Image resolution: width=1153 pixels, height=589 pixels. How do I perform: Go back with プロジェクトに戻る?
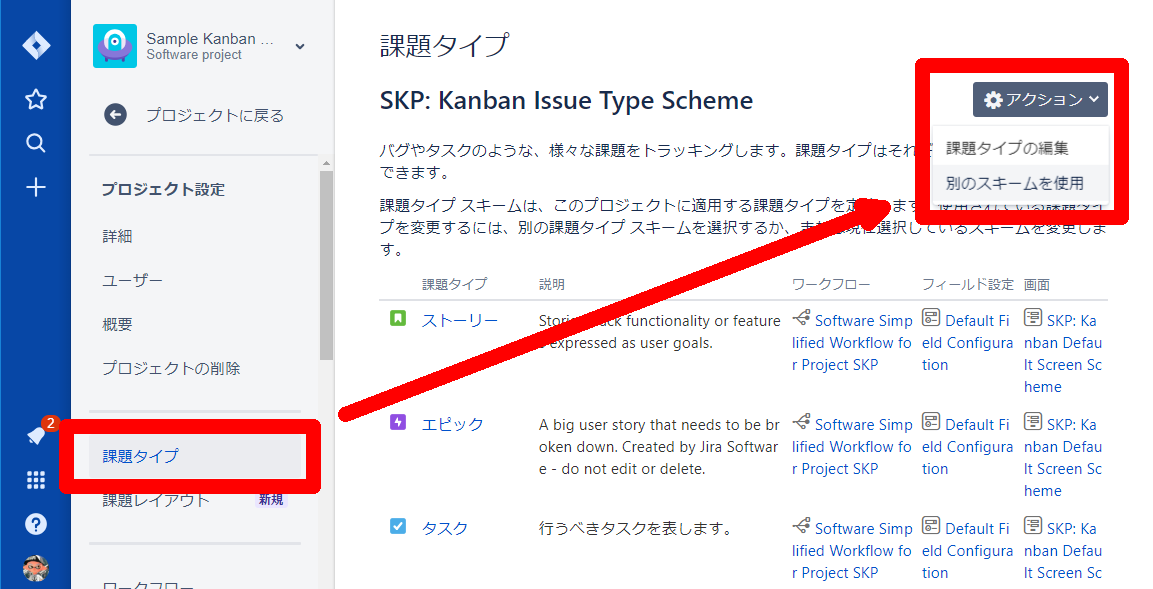[215, 115]
